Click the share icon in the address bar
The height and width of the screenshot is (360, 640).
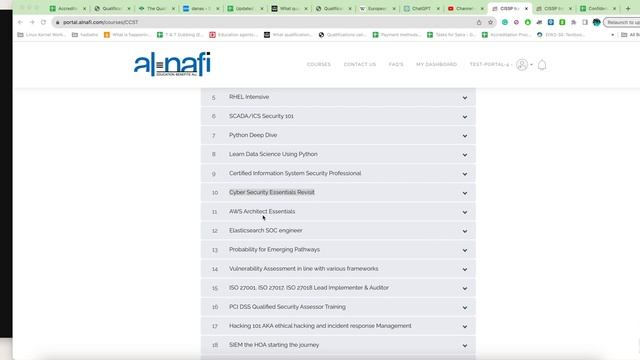tap(479, 22)
